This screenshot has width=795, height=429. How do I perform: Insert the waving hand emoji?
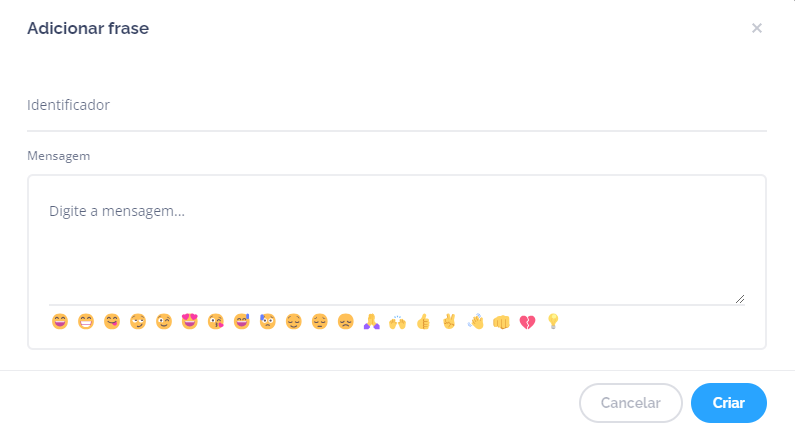[x=475, y=322]
